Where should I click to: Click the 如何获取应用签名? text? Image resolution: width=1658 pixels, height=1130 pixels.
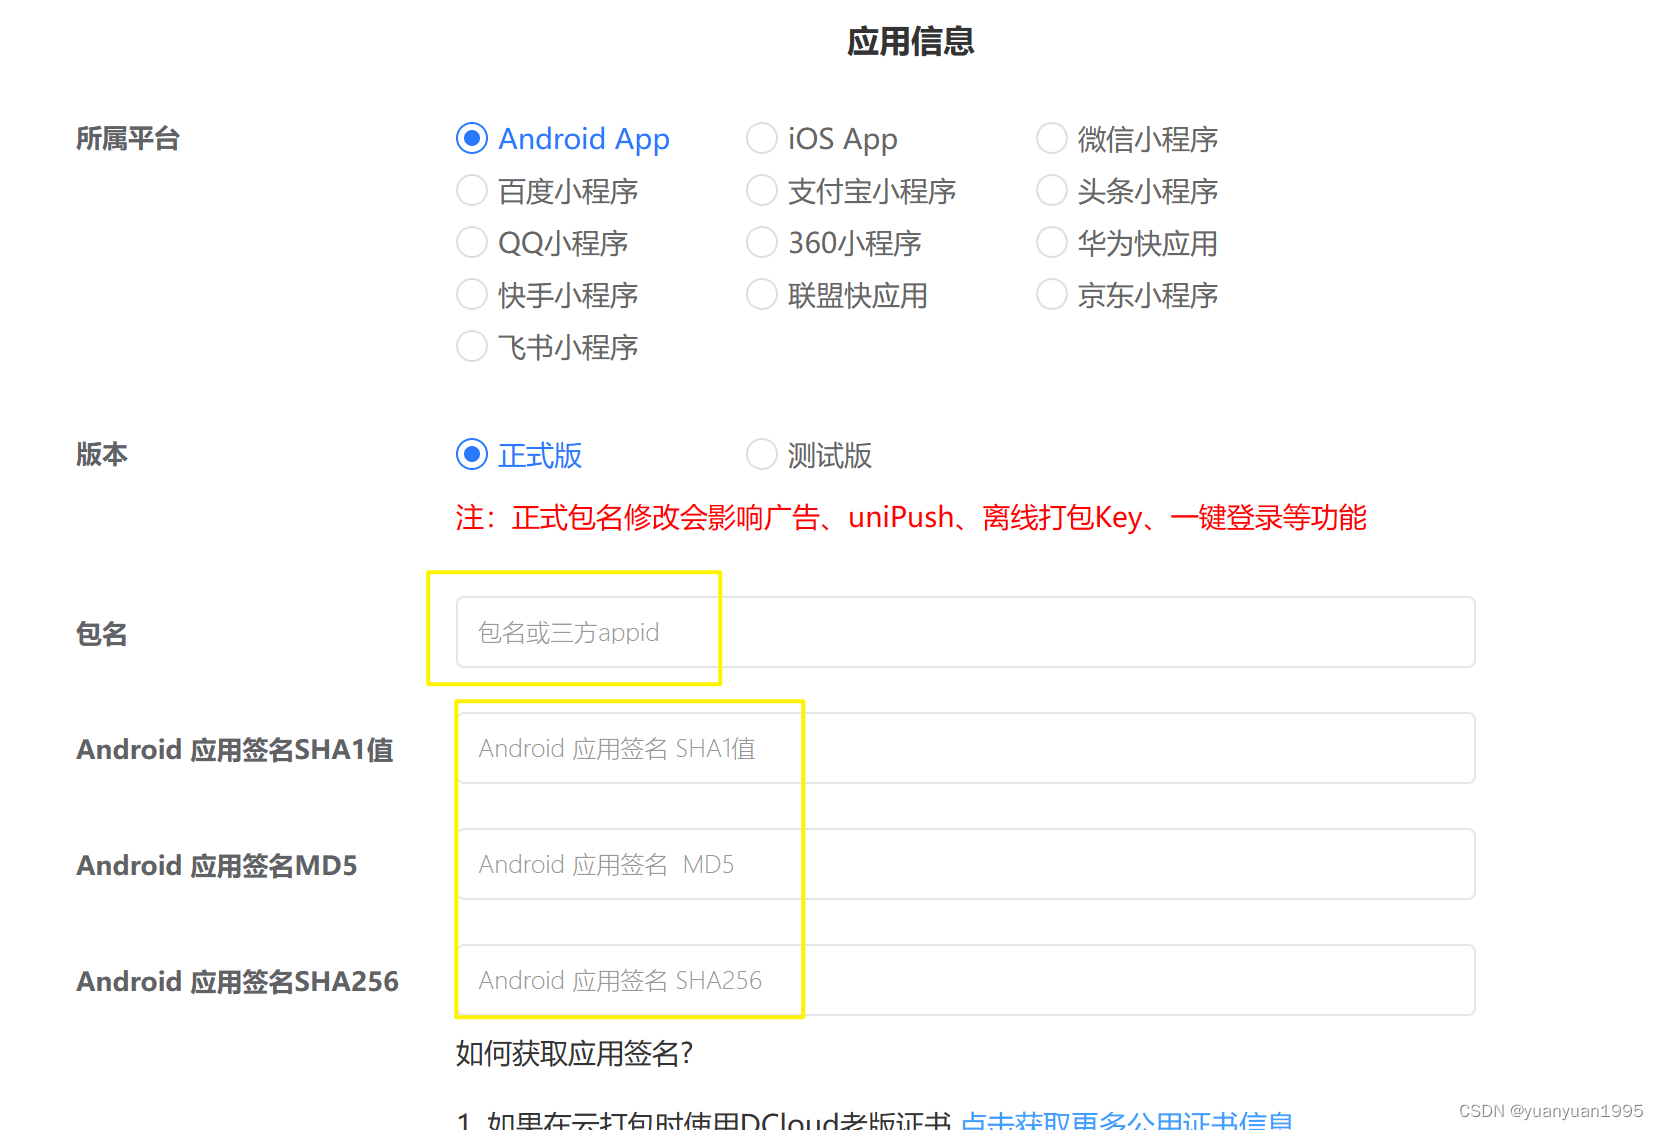575,1053
